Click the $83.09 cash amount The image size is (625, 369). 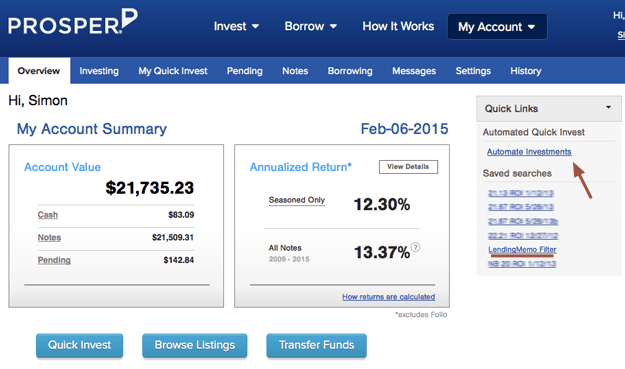coord(181,215)
